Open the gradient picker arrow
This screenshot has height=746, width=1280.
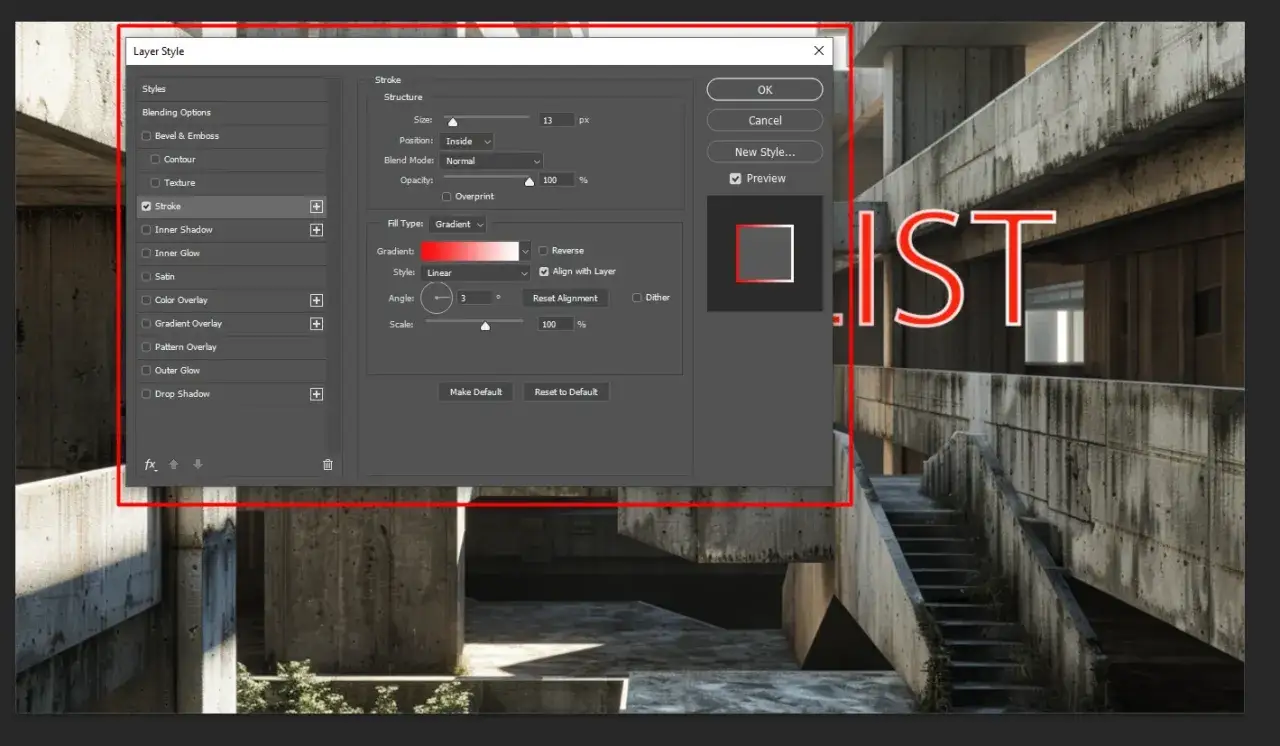[x=525, y=251]
